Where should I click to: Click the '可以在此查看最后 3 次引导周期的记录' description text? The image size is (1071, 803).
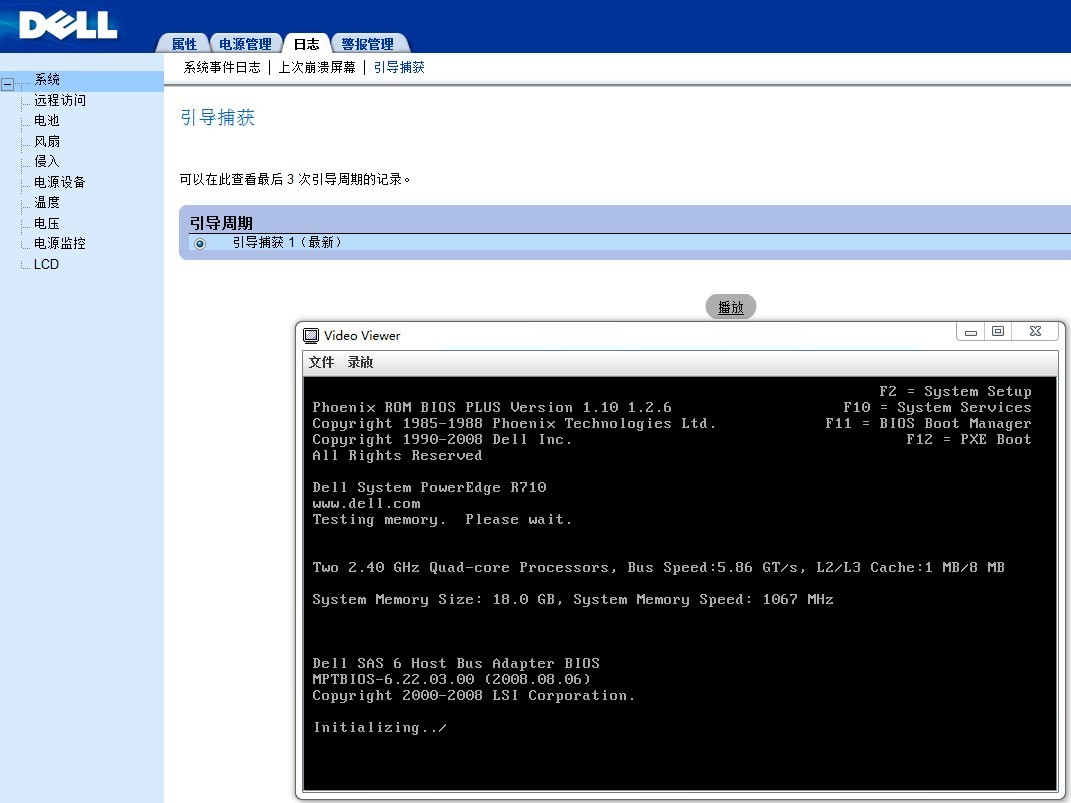pyautogui.click(x=294, y=180)
